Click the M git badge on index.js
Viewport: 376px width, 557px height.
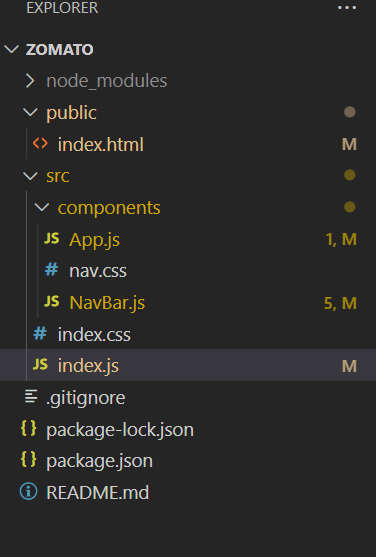click(x=349, y=366)
